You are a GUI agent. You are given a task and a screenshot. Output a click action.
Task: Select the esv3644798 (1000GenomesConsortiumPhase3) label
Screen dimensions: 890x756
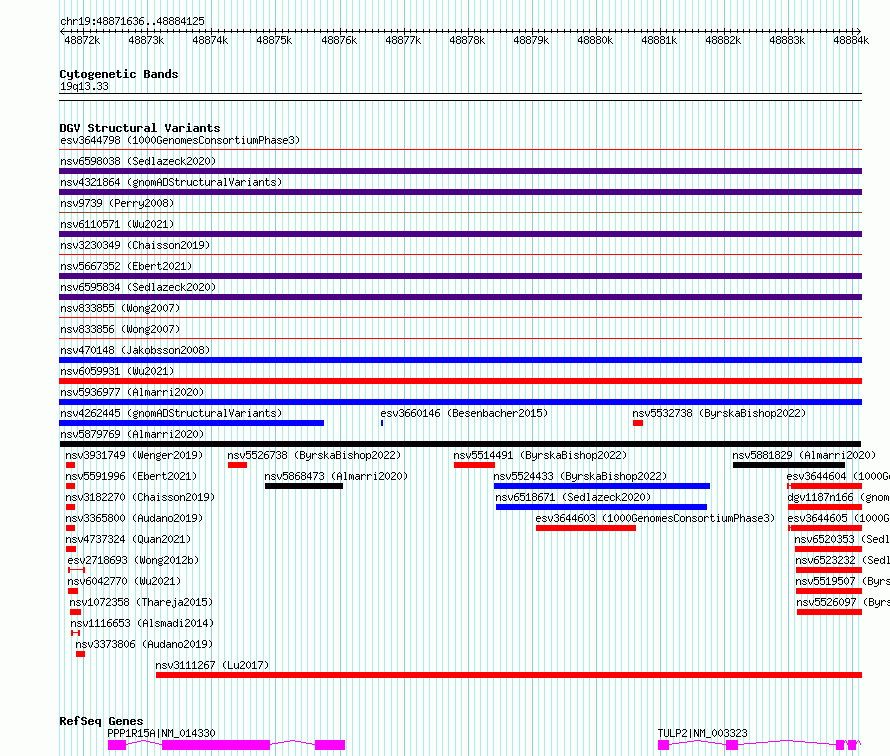pyautogui.click(x=180, y=140)
